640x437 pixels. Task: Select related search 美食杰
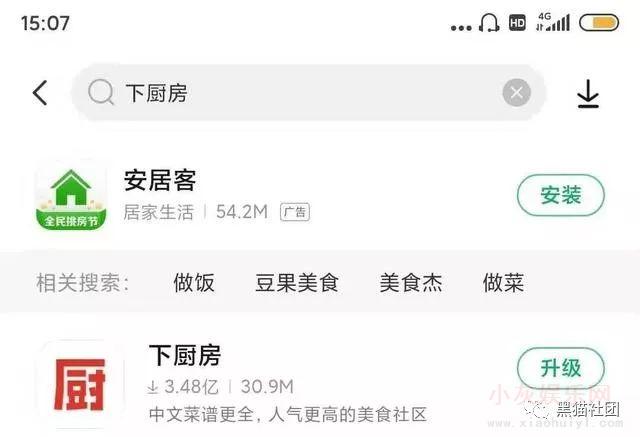(x=411, y=282)
